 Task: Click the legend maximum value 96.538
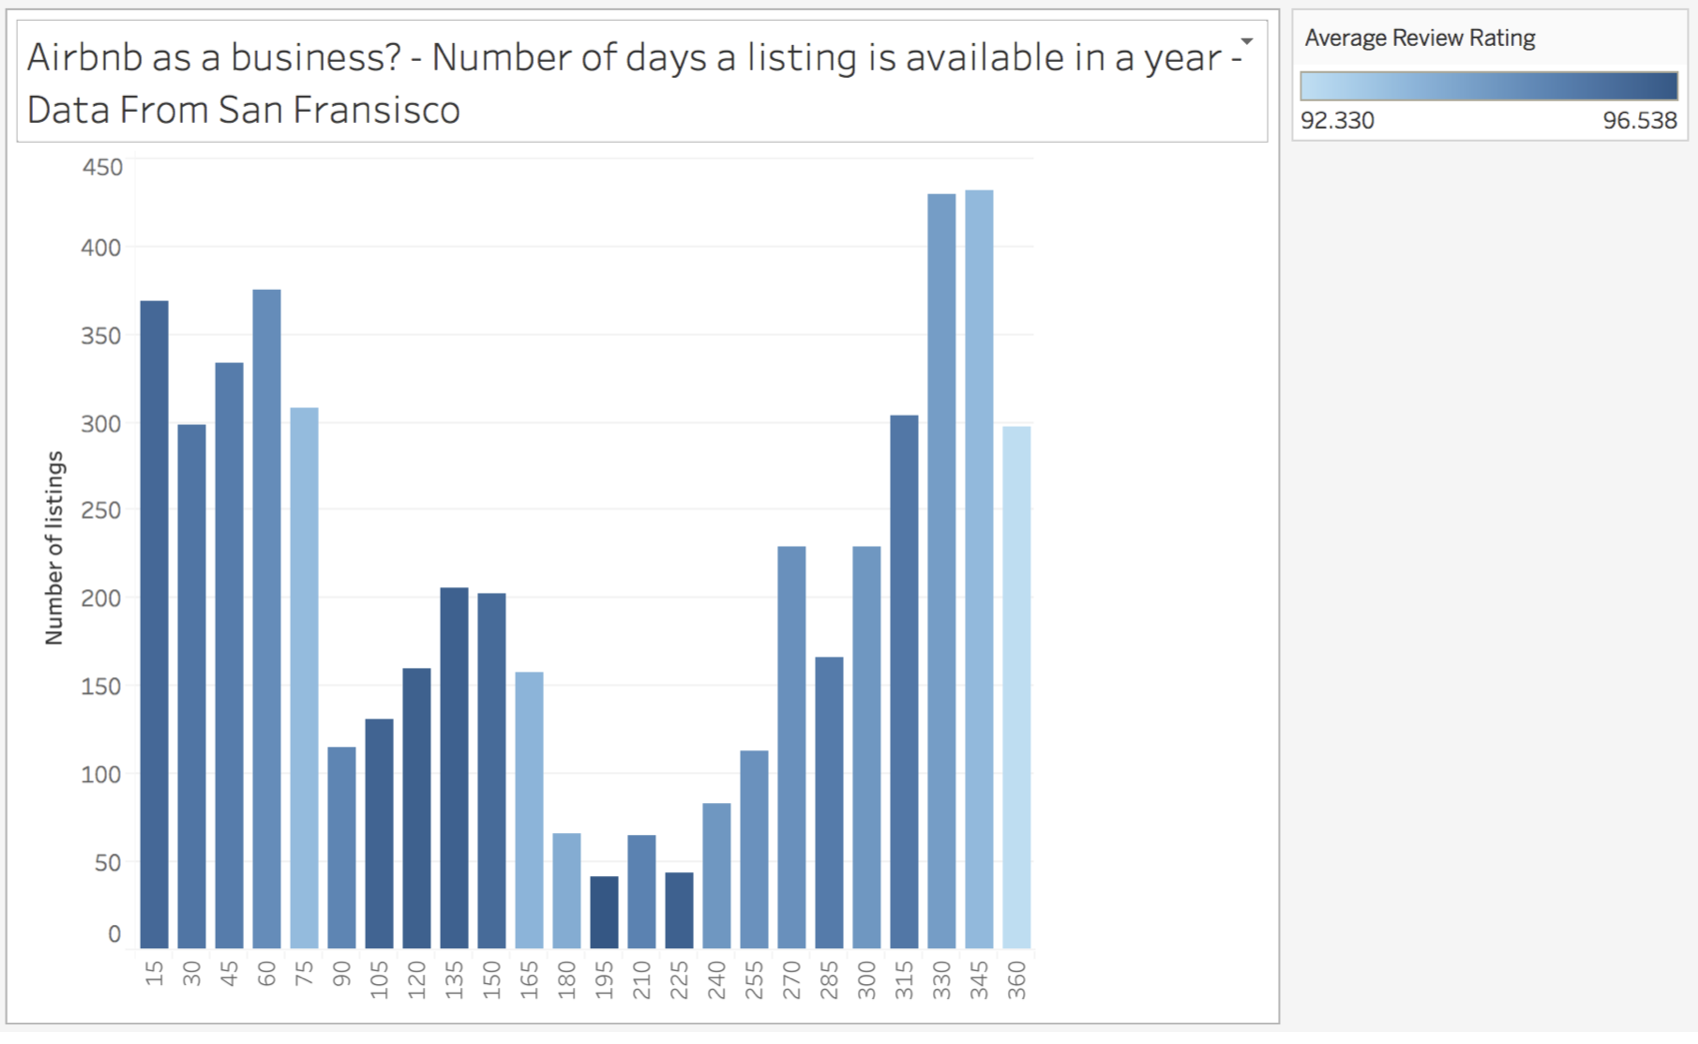[x=1639, y=121]
